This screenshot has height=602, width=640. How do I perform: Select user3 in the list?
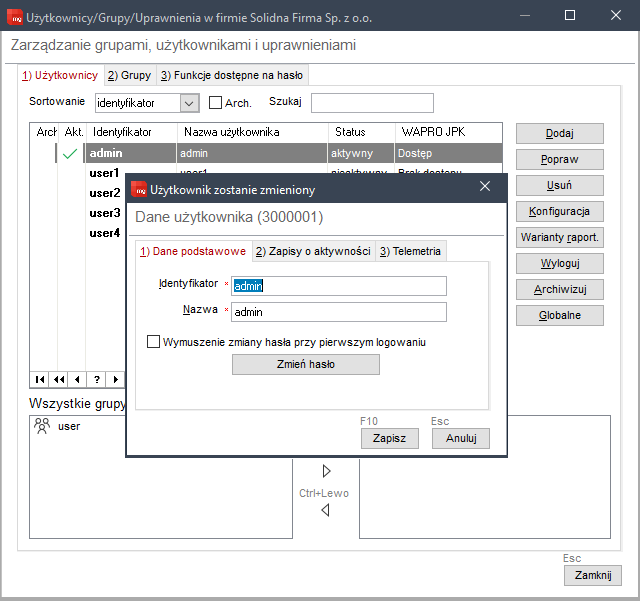coord(105,213)
